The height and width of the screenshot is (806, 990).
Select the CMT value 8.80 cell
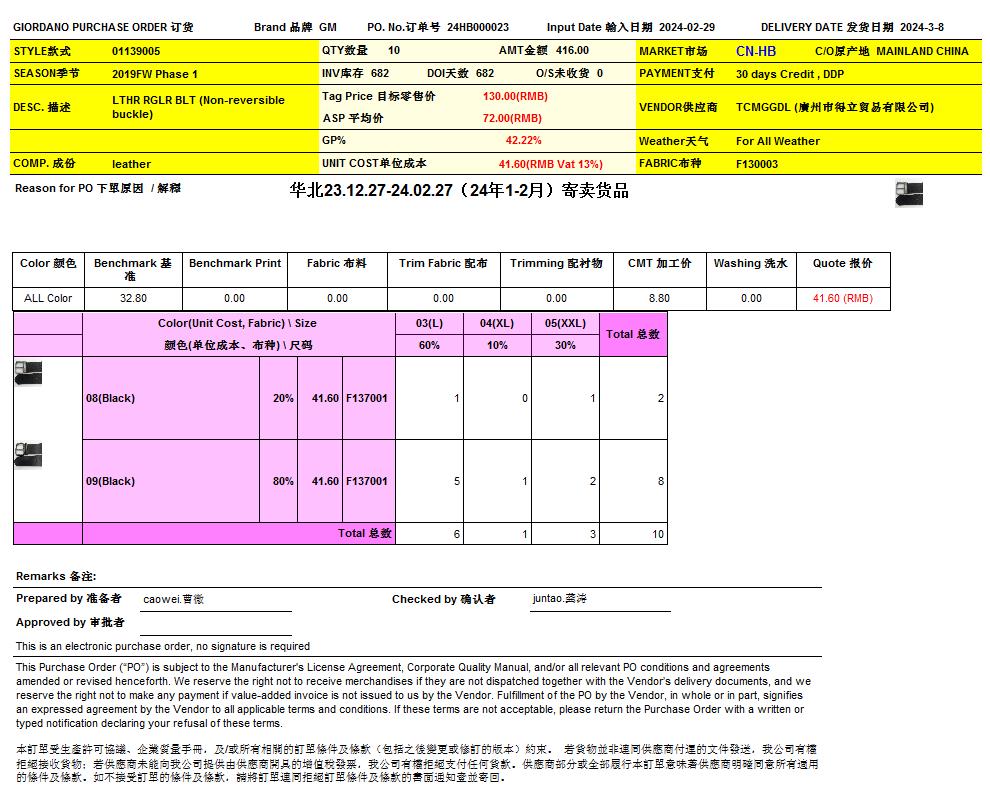(x=659, y=298)
